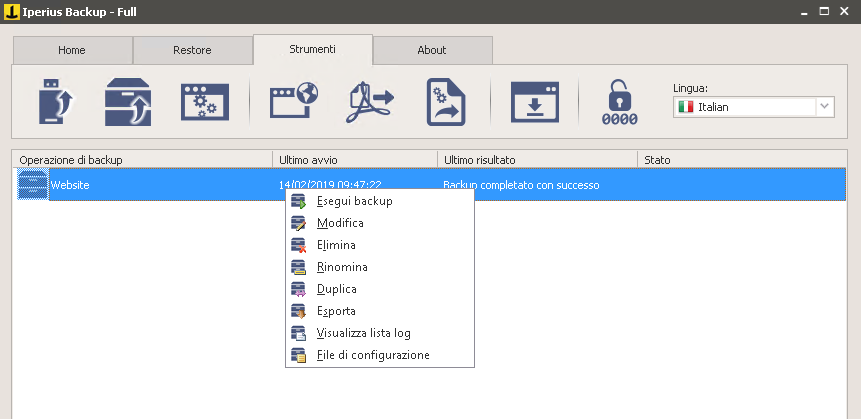Click the web console globe icon
Image resolution: width=861 pixels, height=419 pixels.
[x=294, y=101]
